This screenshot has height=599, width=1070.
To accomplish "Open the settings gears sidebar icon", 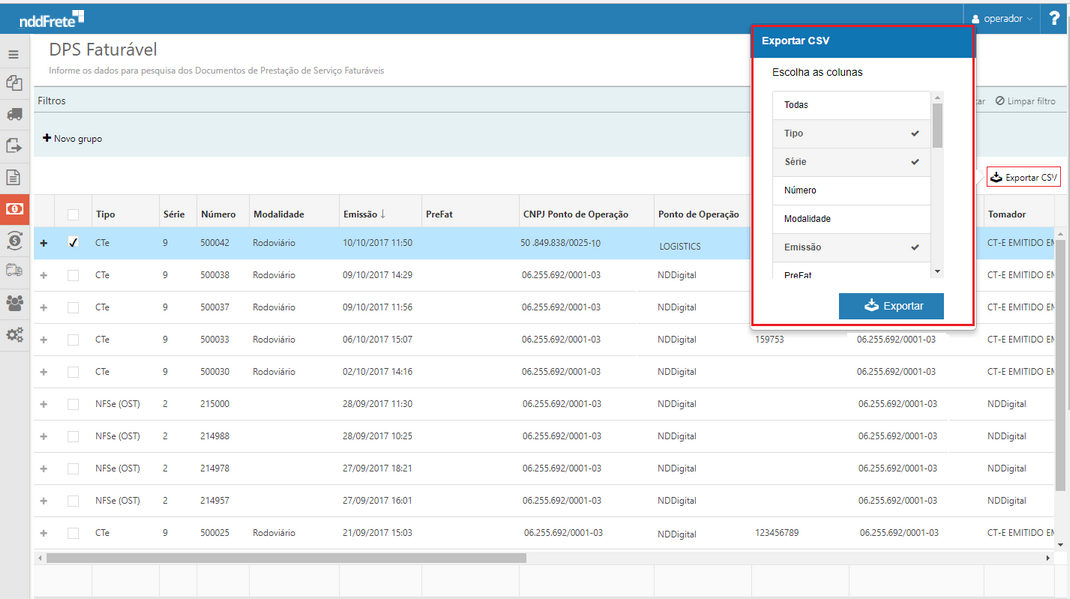I will click(14, 335).
